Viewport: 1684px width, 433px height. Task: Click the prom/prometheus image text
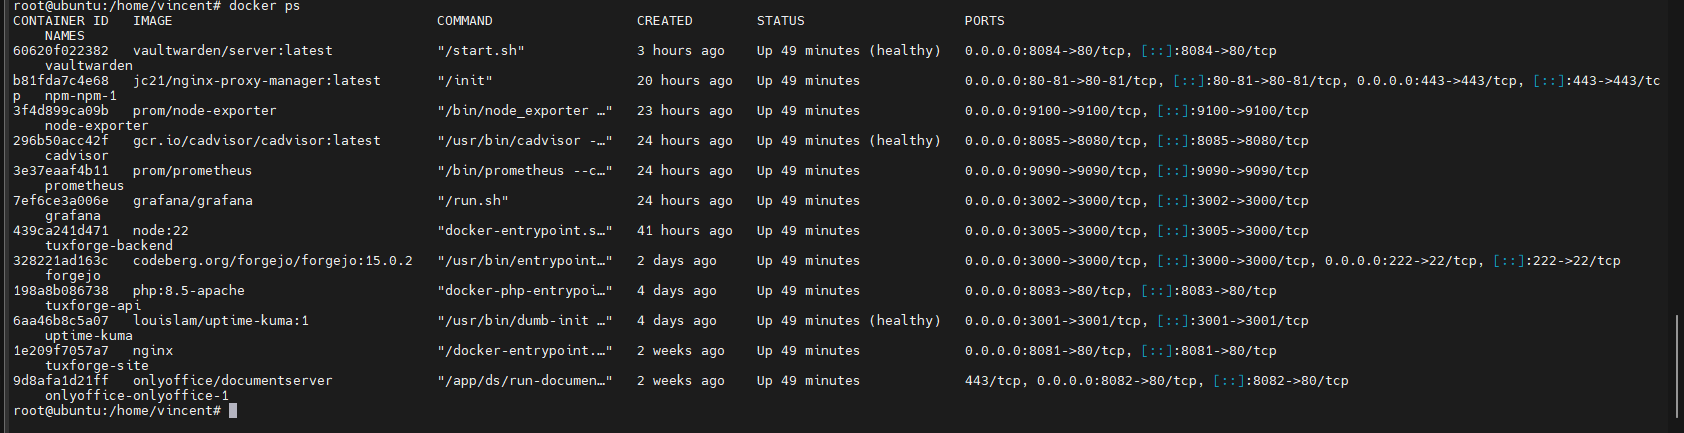[193, 171]
